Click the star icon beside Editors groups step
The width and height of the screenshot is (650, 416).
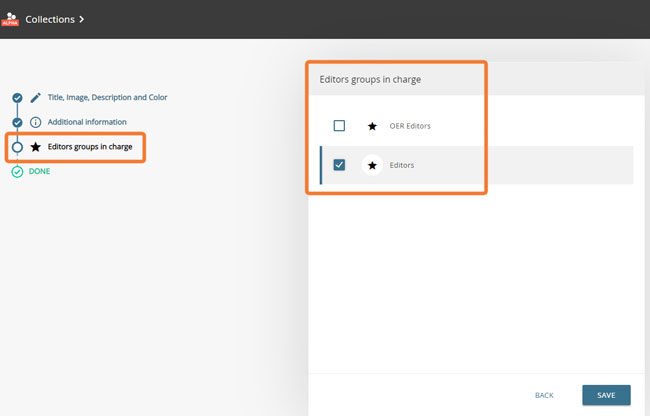click(x=36, y=147)
